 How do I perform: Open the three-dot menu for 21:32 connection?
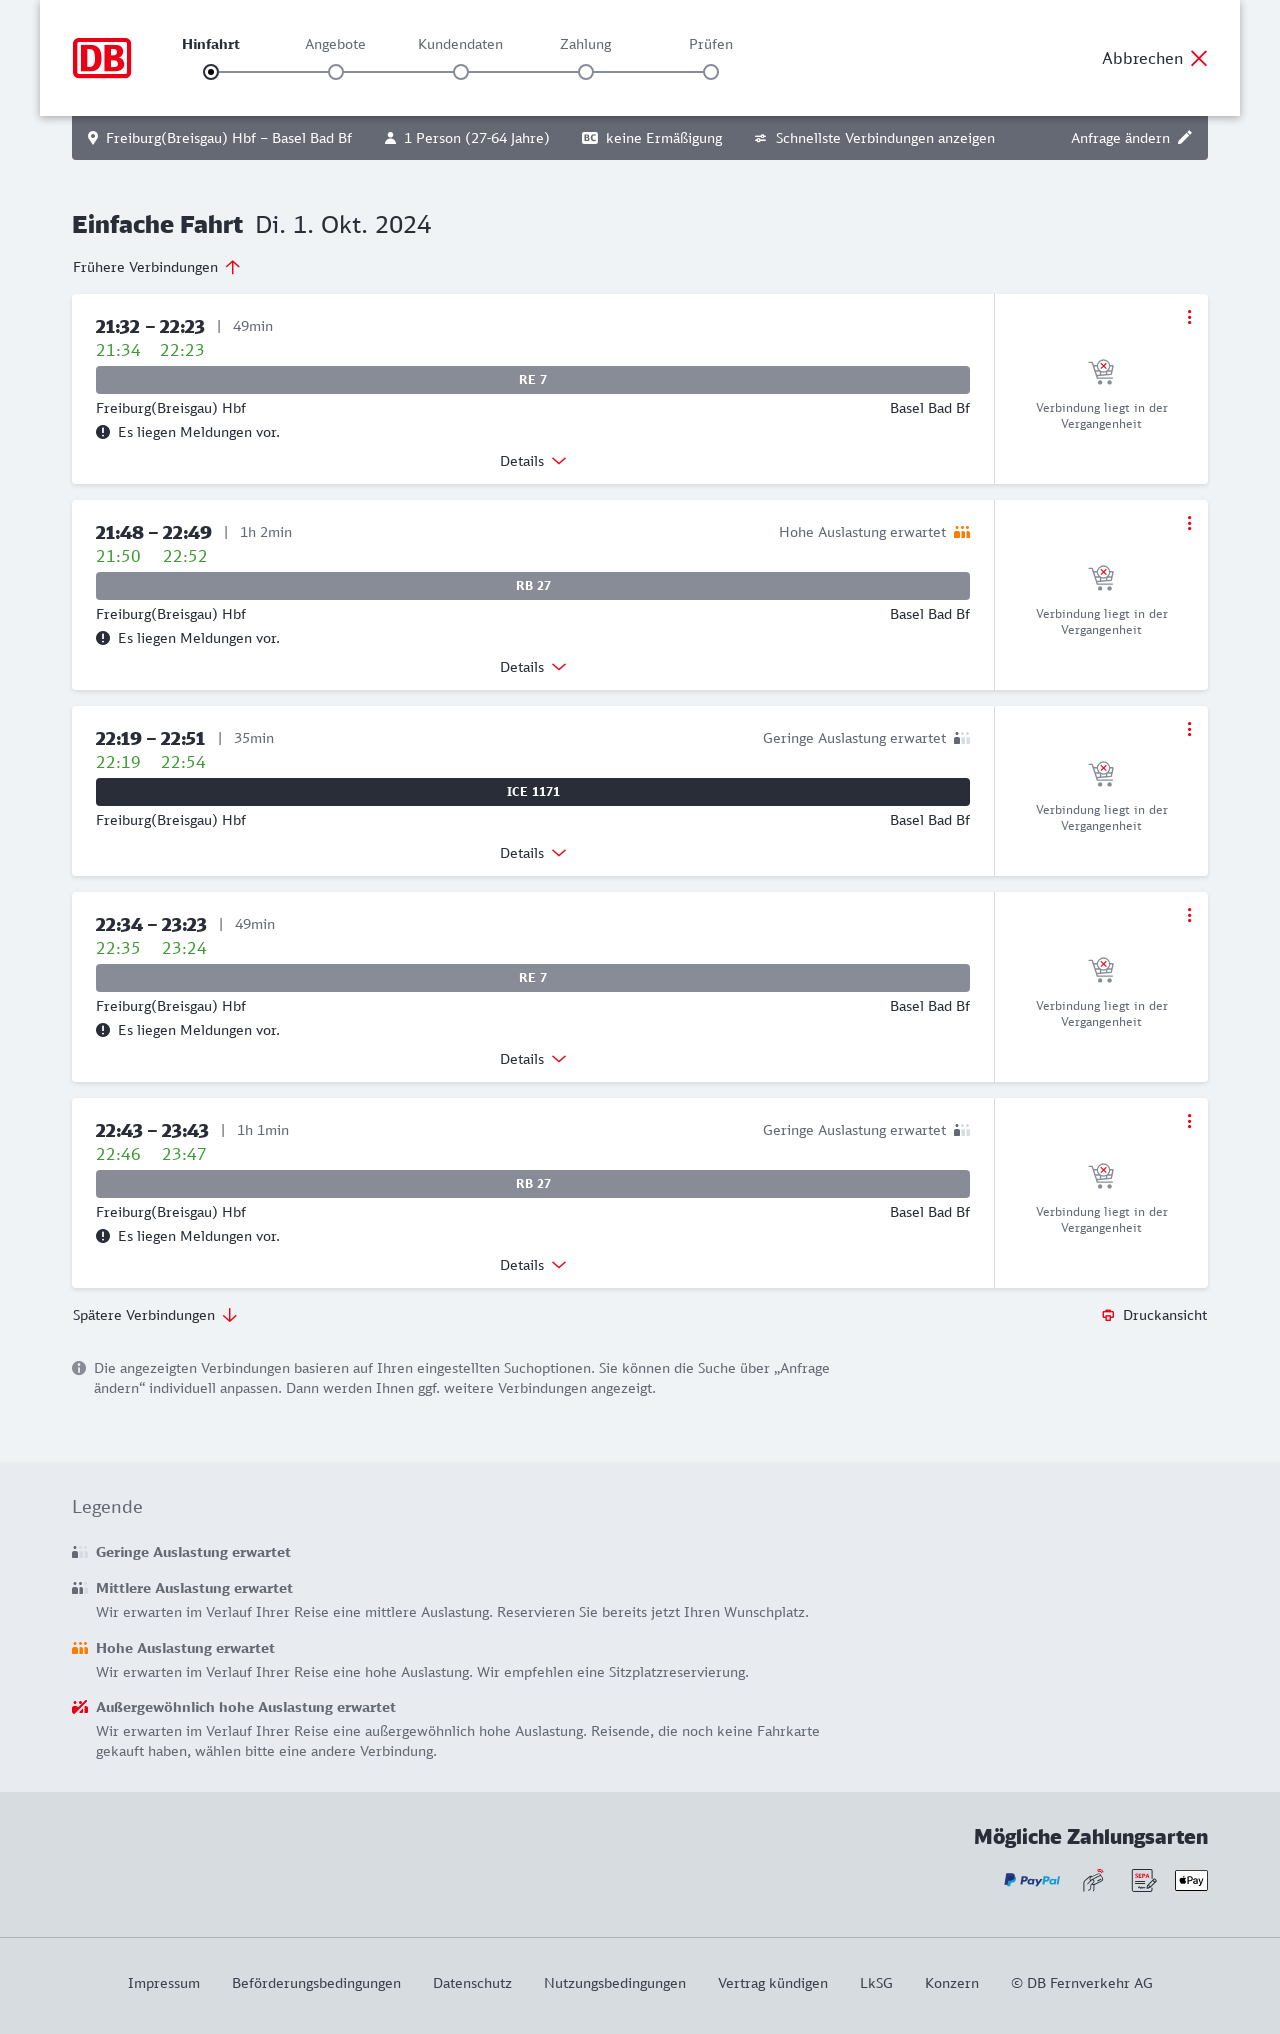(x=1189, y=317)
